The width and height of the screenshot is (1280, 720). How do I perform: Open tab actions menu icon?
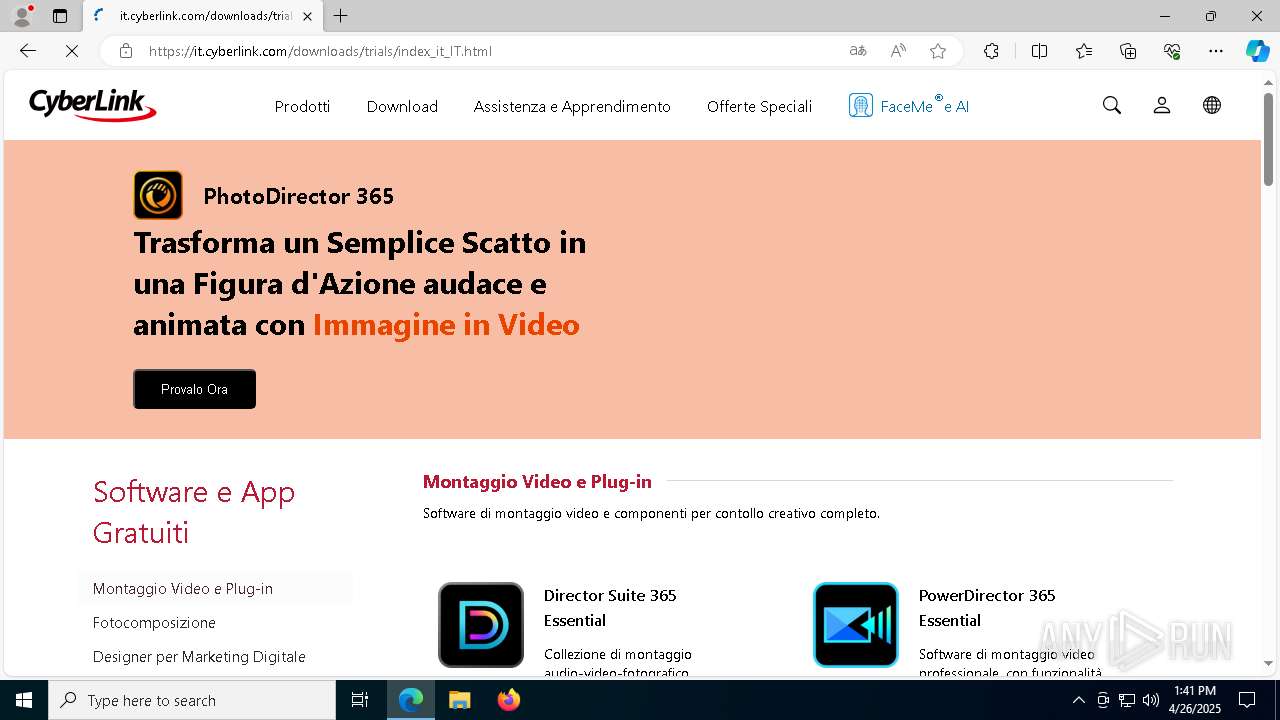coord(60,16)
